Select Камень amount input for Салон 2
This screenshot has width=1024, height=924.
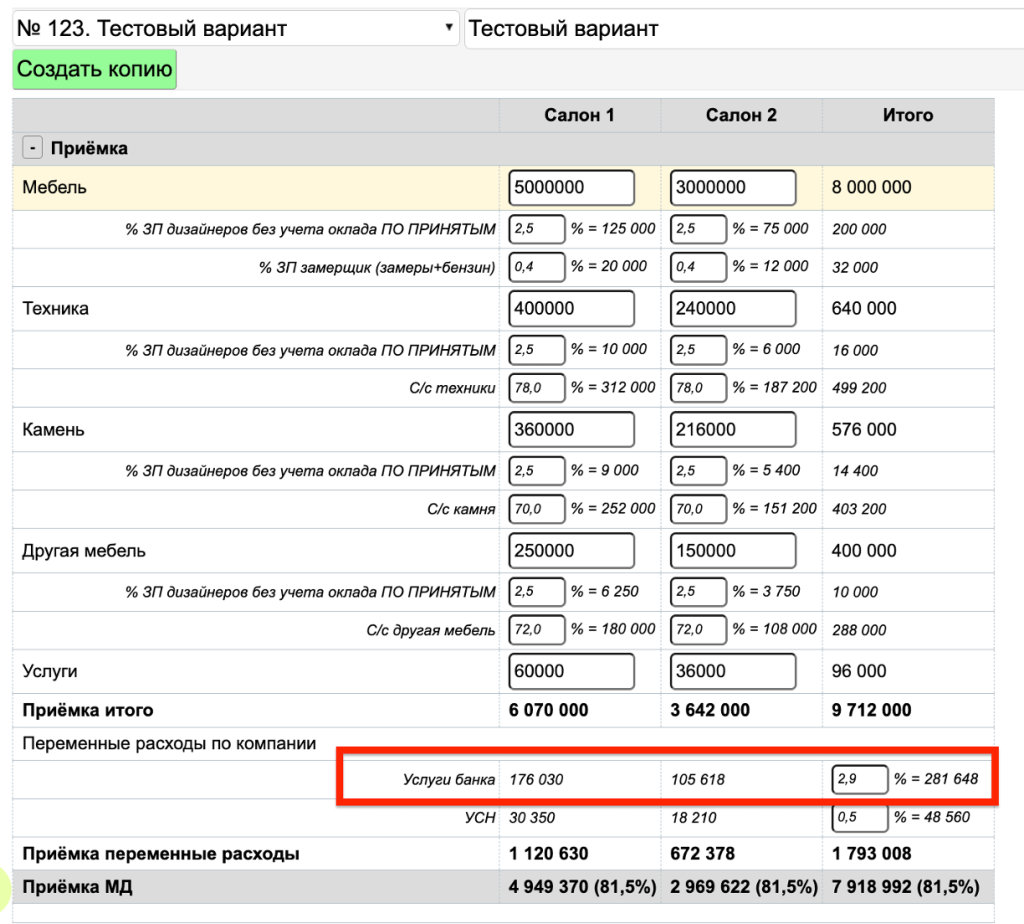[733, 429]
